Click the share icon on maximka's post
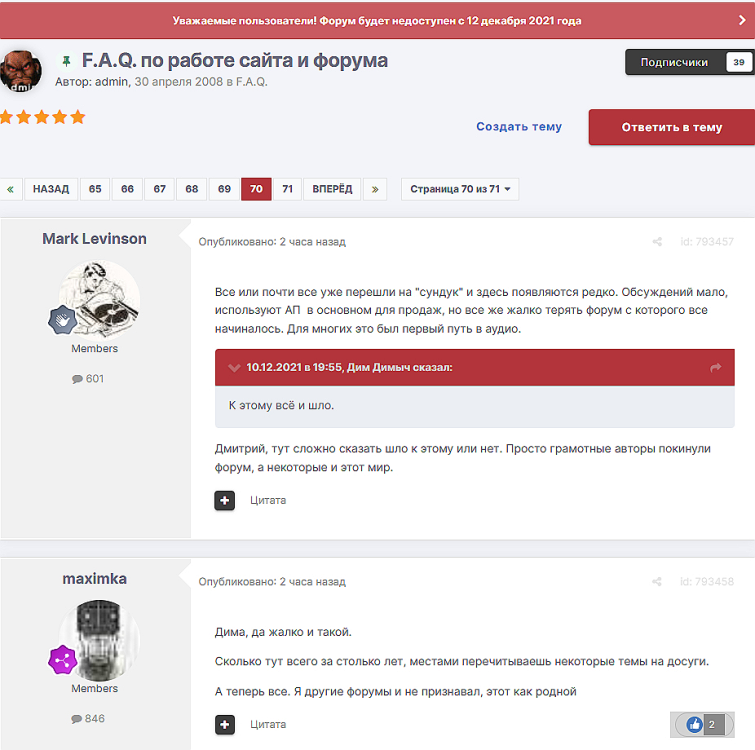The image size is (755, 750). 657,582
